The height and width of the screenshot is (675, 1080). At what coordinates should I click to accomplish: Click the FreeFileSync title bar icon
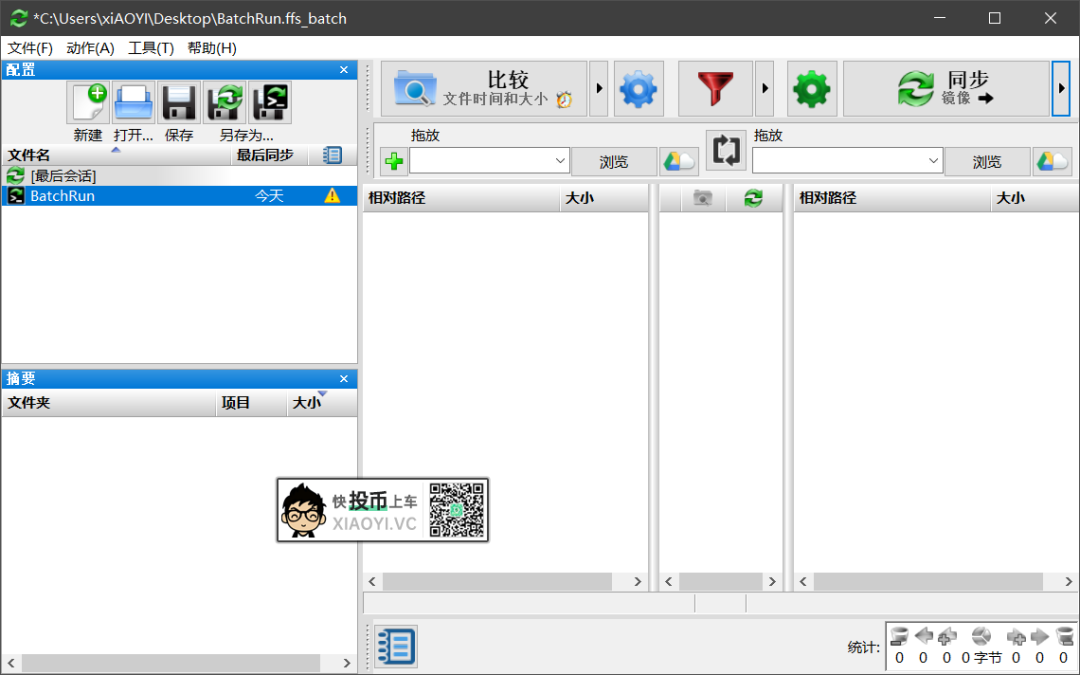click(19, 18)
